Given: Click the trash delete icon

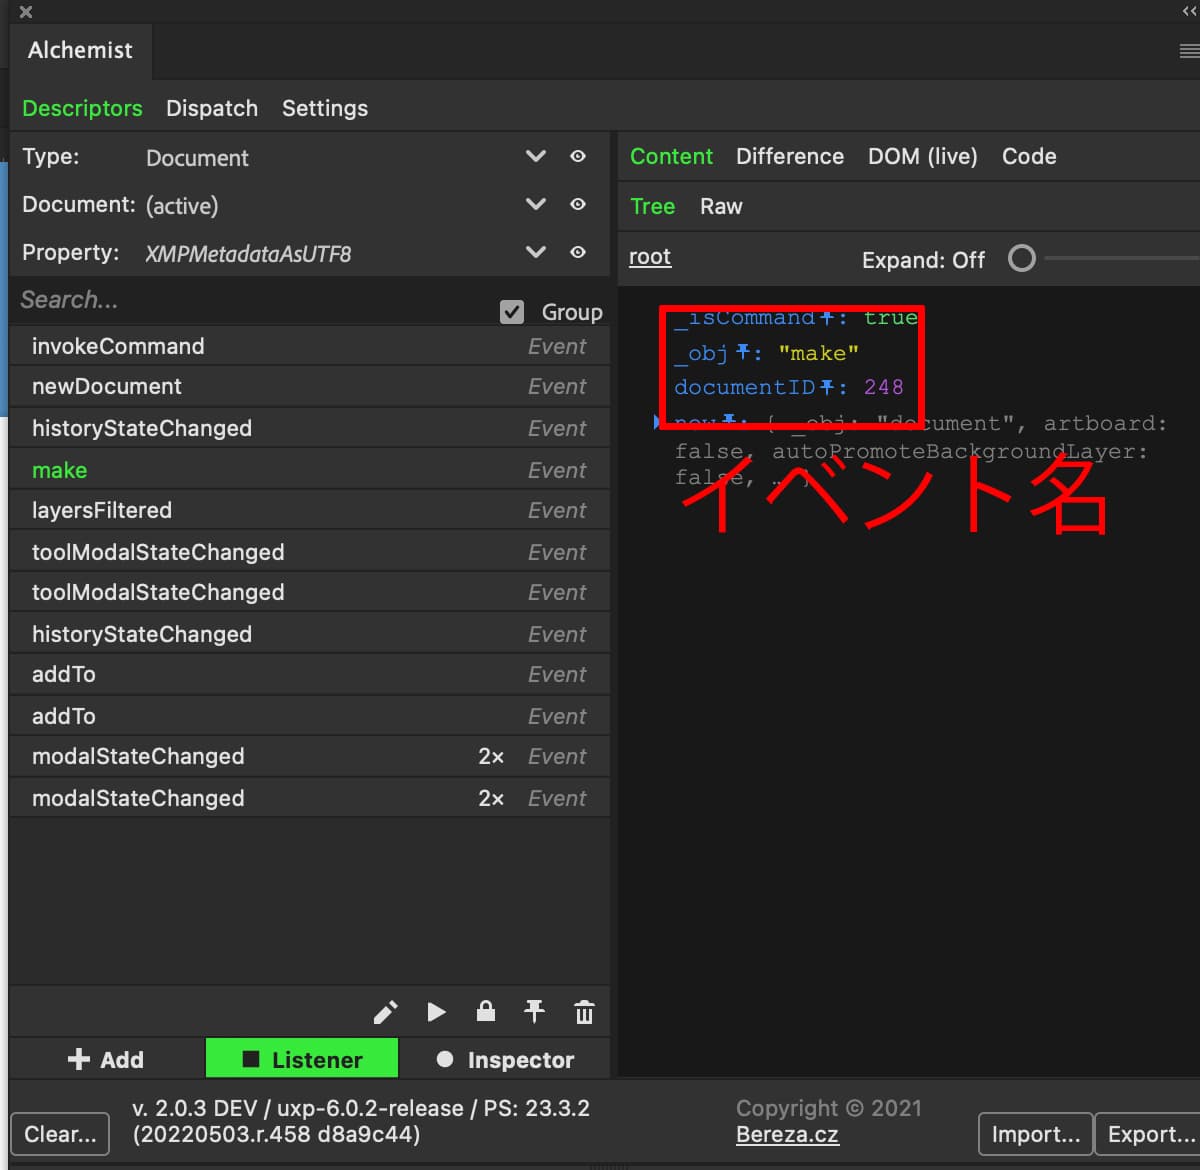Looking at the screenshot, I should coord(584,1012).
